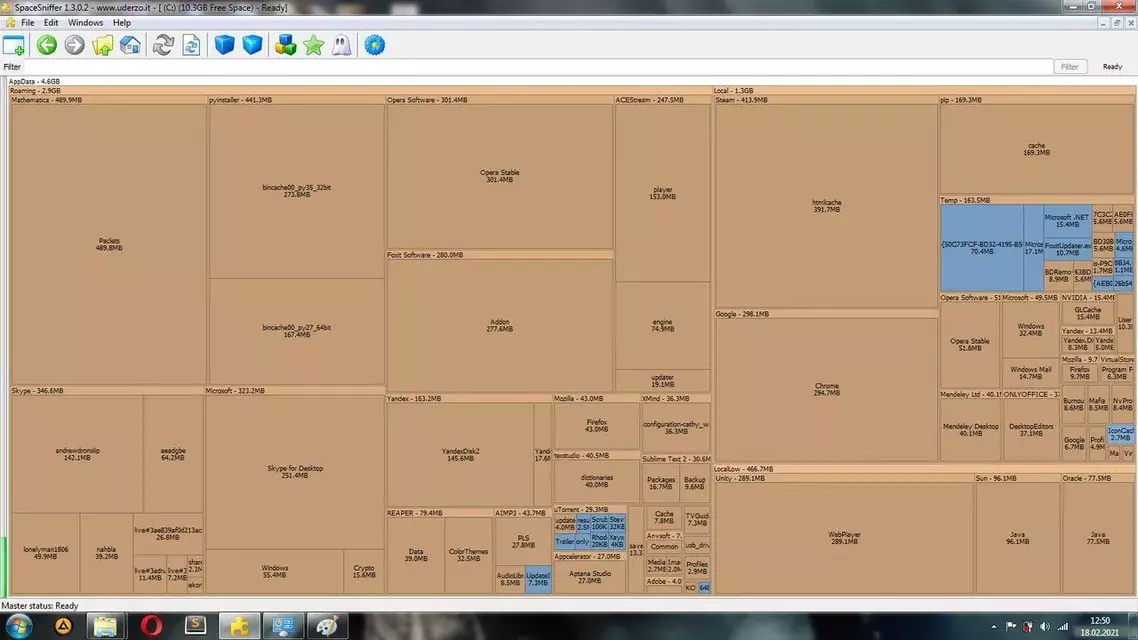Open the Opera browser from the taskbar
The height and width of the screenshot is (640, 1138).
(151, 625)
